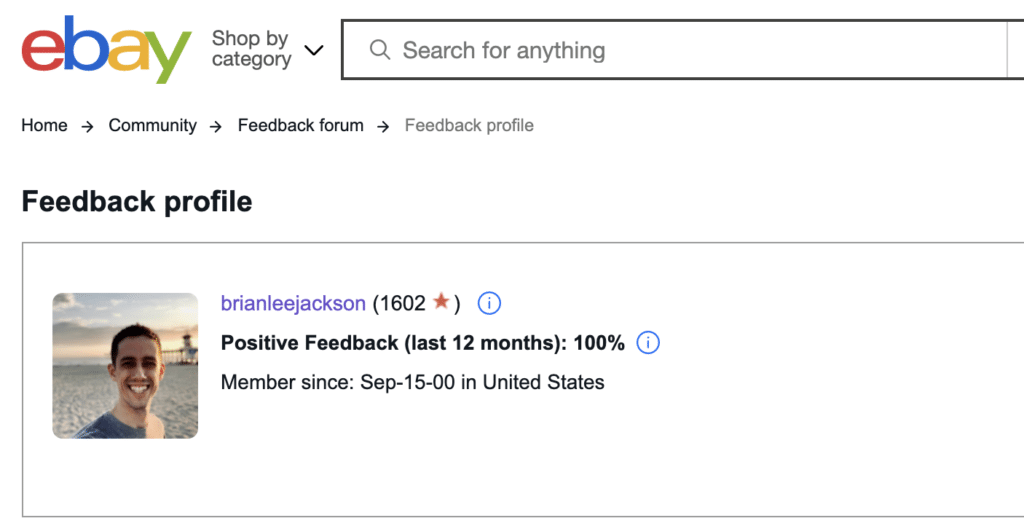The width and height of the screenshot is (1024, 529).
Task: Open the brianleejackson username link
Action: point(293,303)
